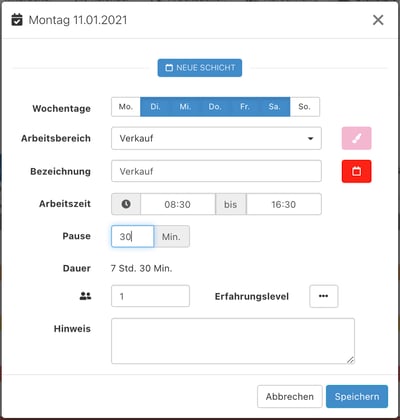Click the calendar-check icon next to Montag
400x420 pixels.
pyautogui.click(x=17, y=20)
